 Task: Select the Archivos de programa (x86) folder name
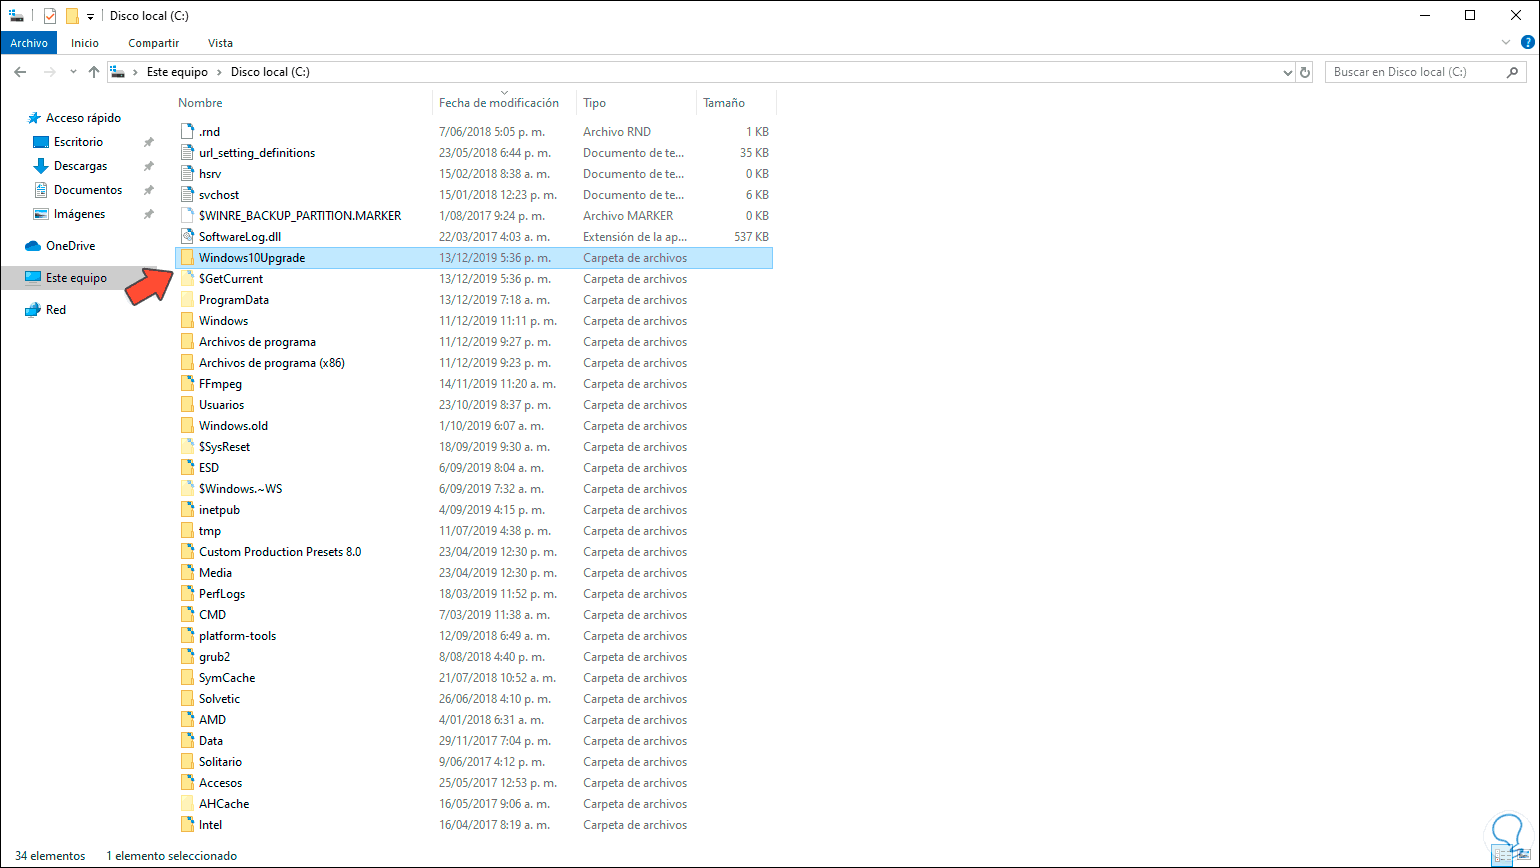tap(272, 363)
